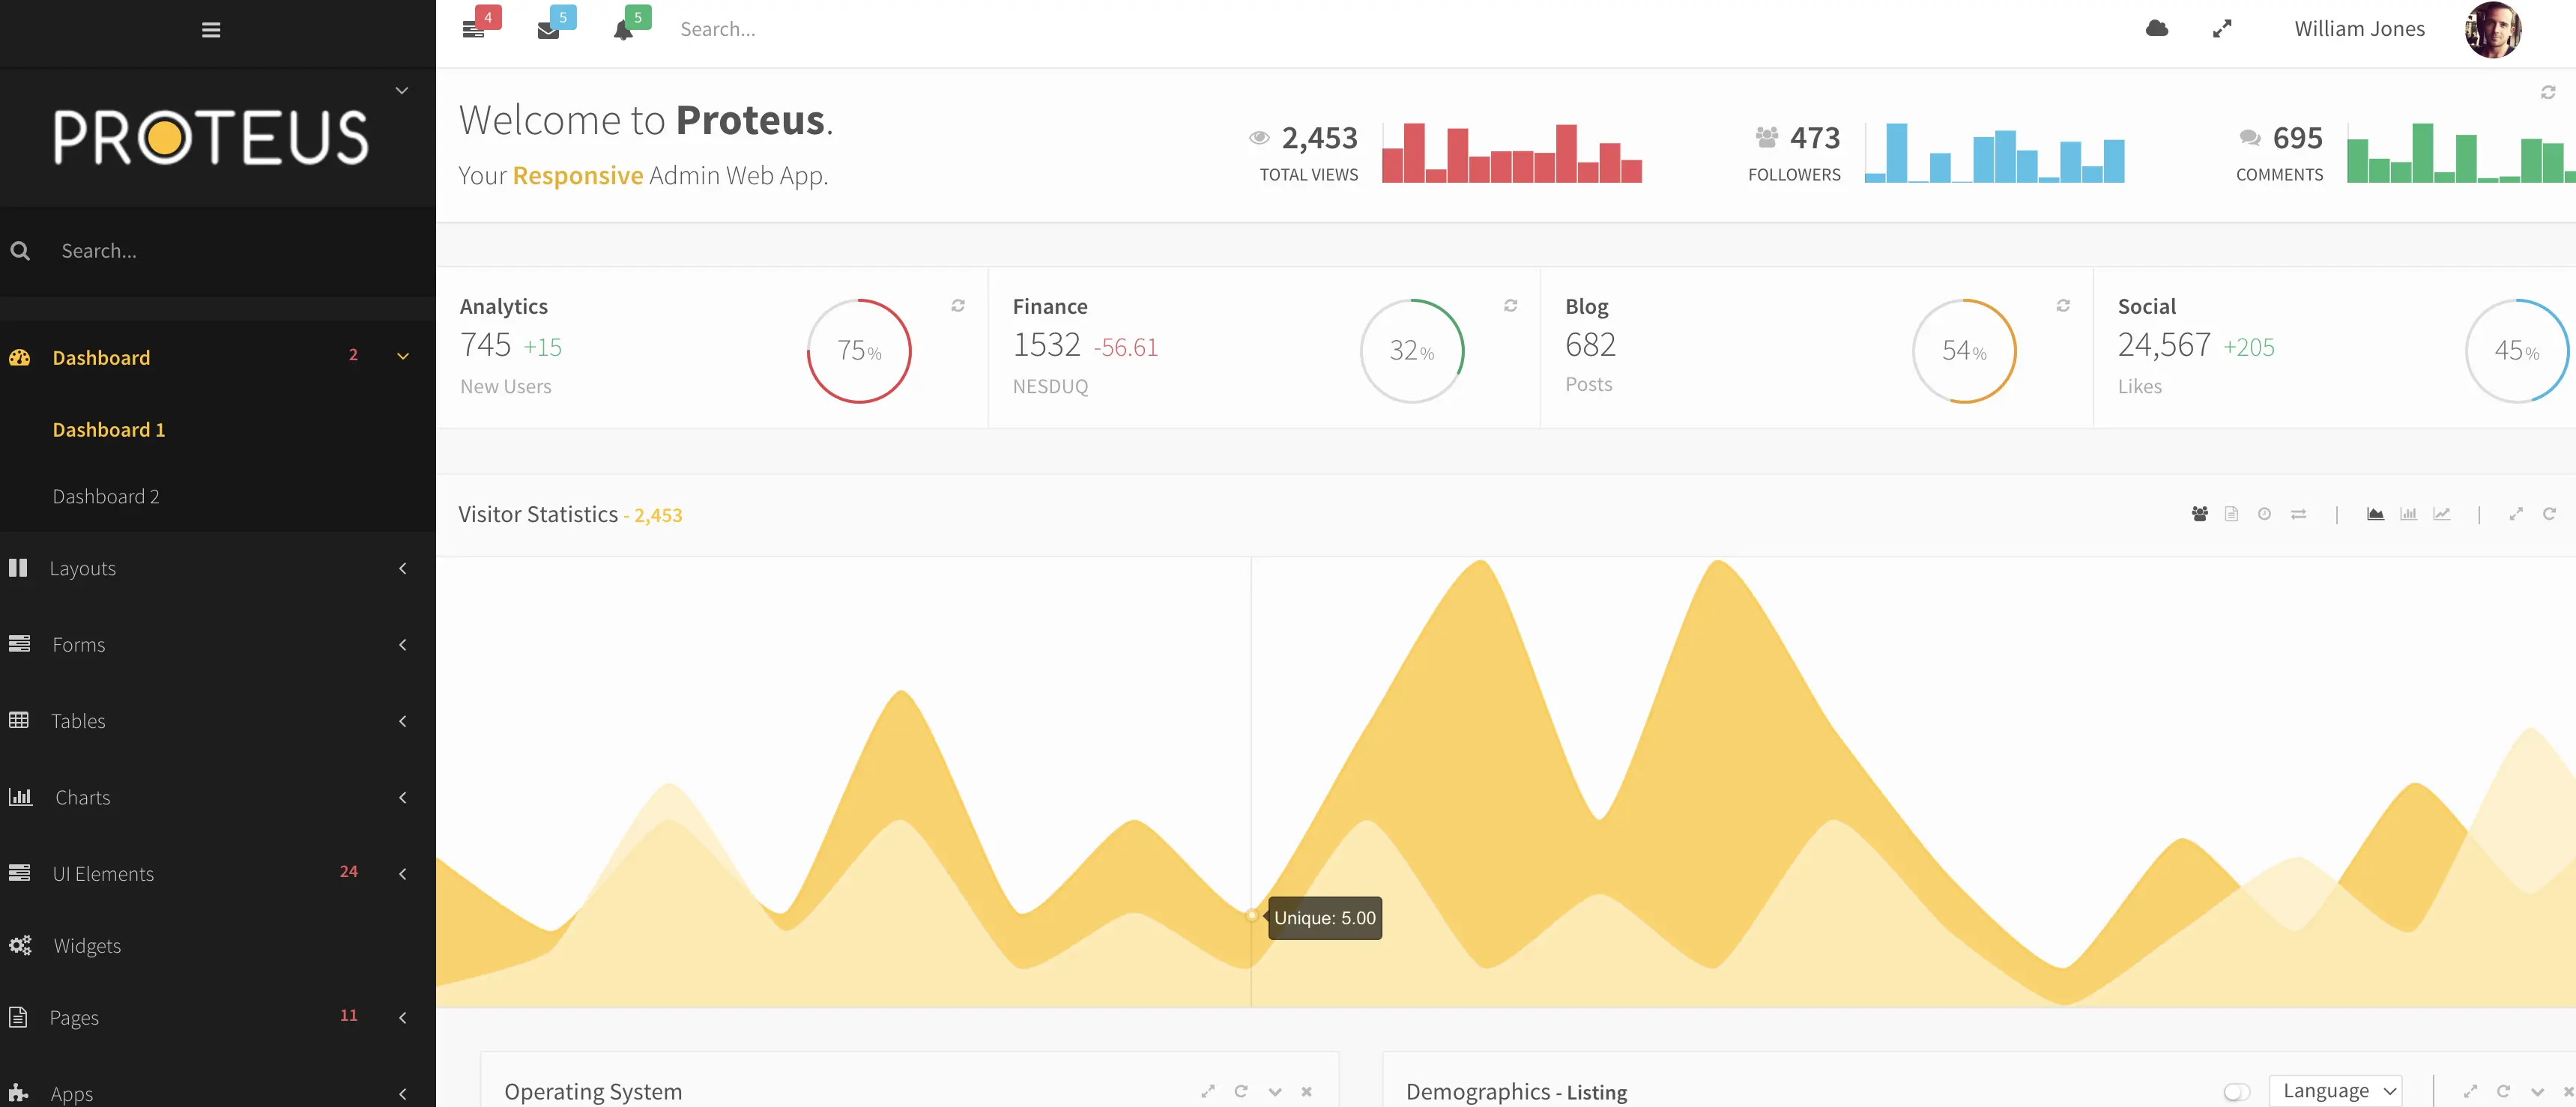Refresh the Demographics panel
This screenshot has width=2576, height=1107.
click(2503, 1092)
